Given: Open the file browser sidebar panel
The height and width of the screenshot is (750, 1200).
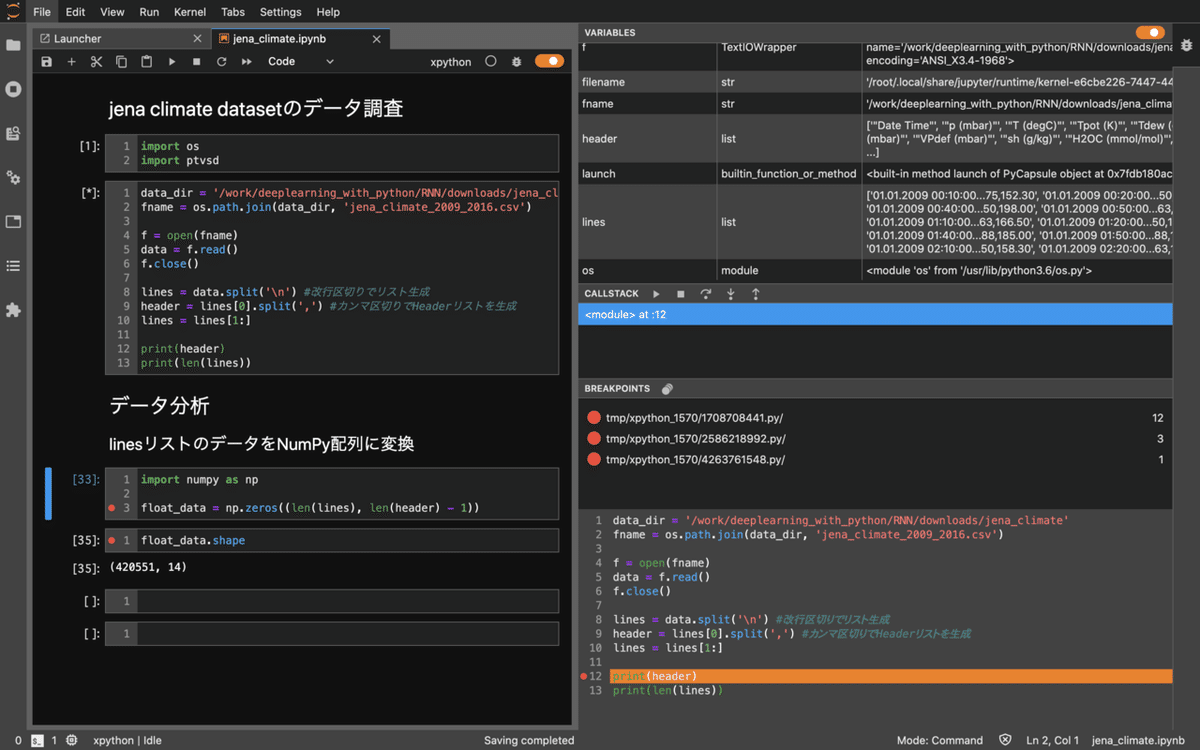Looking at the screenshot, I should tap(12, 45).
